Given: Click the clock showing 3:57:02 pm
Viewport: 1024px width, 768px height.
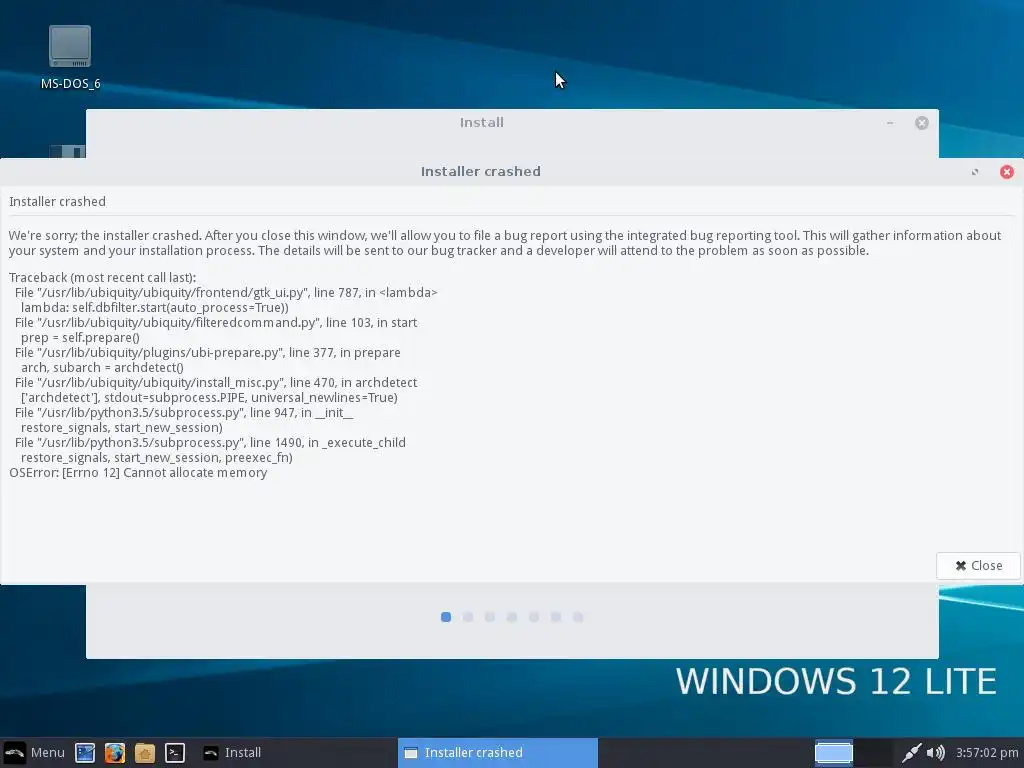Looking at the screenshot, I should pyautogui.click(x=987, y=752).
